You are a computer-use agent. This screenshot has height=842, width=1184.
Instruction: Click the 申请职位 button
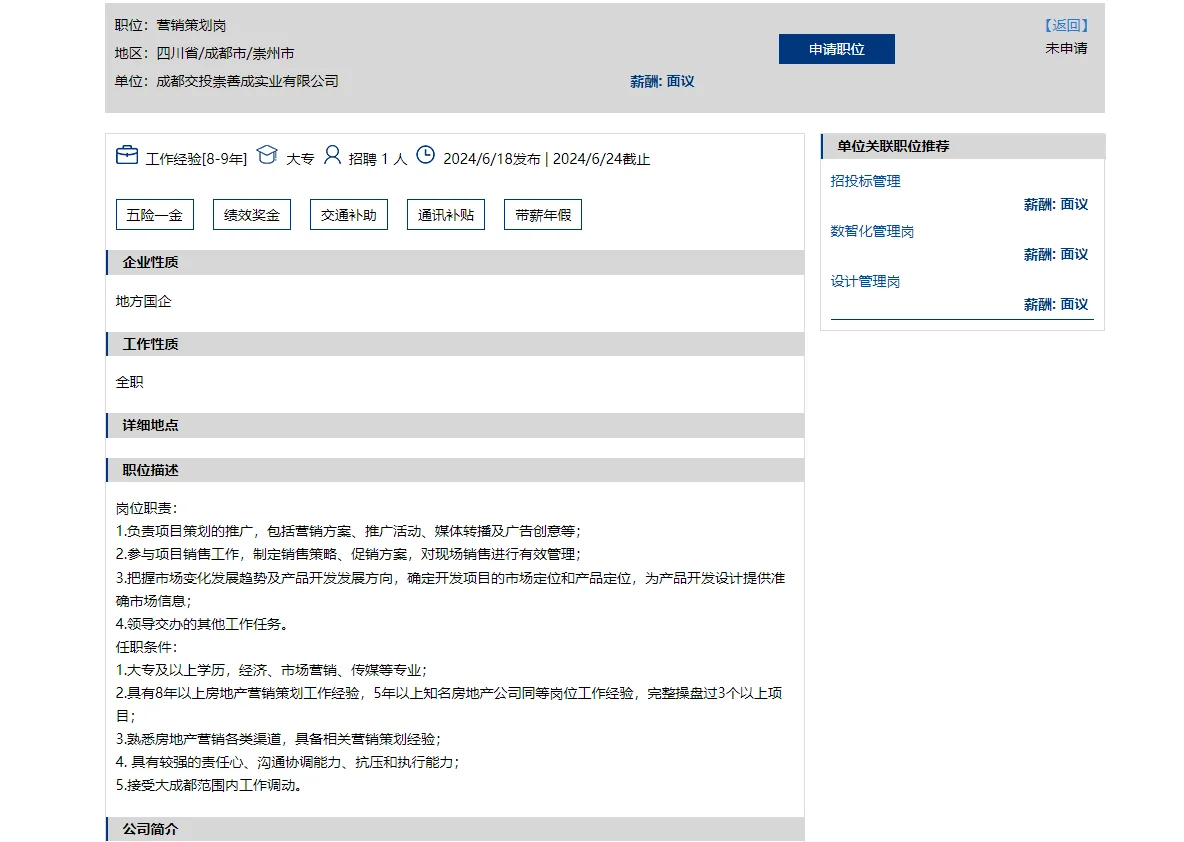click(x=836, y=48)
